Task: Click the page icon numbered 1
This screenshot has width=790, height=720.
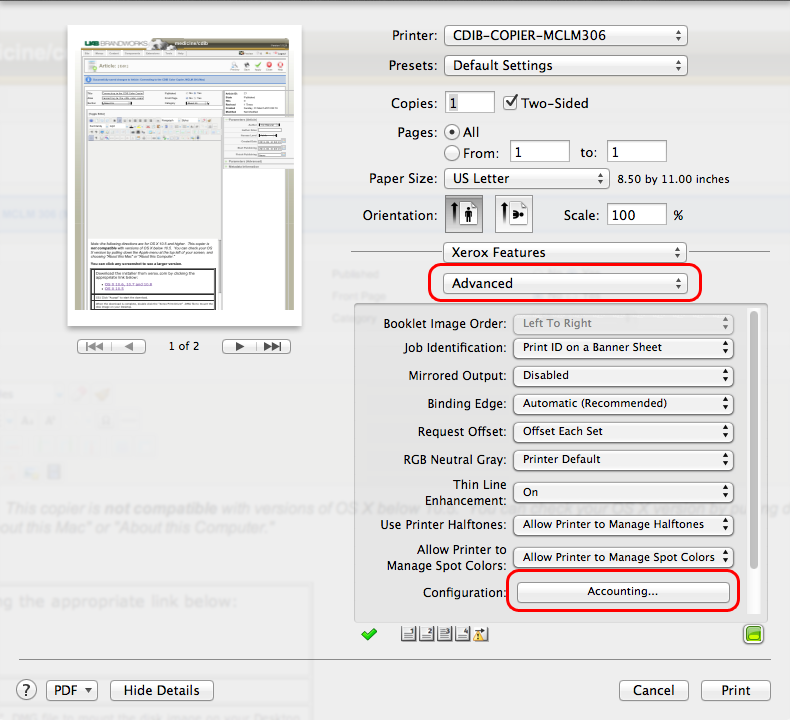Action: (408, 633)
